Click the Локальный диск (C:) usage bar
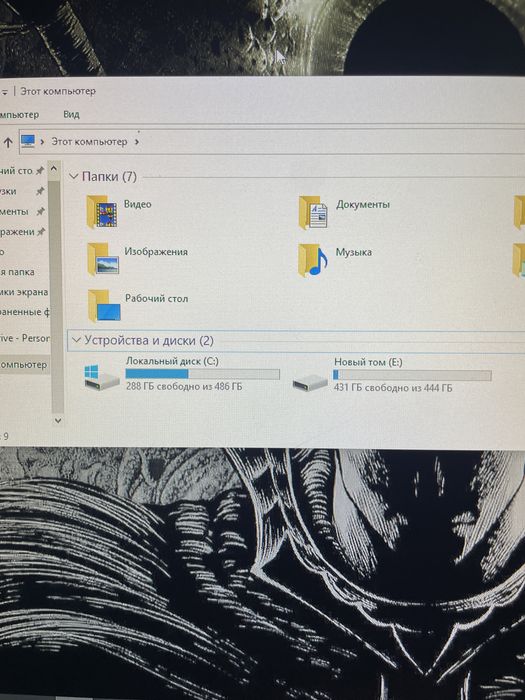This screenshot has height=700, width=525. (202, 374)
